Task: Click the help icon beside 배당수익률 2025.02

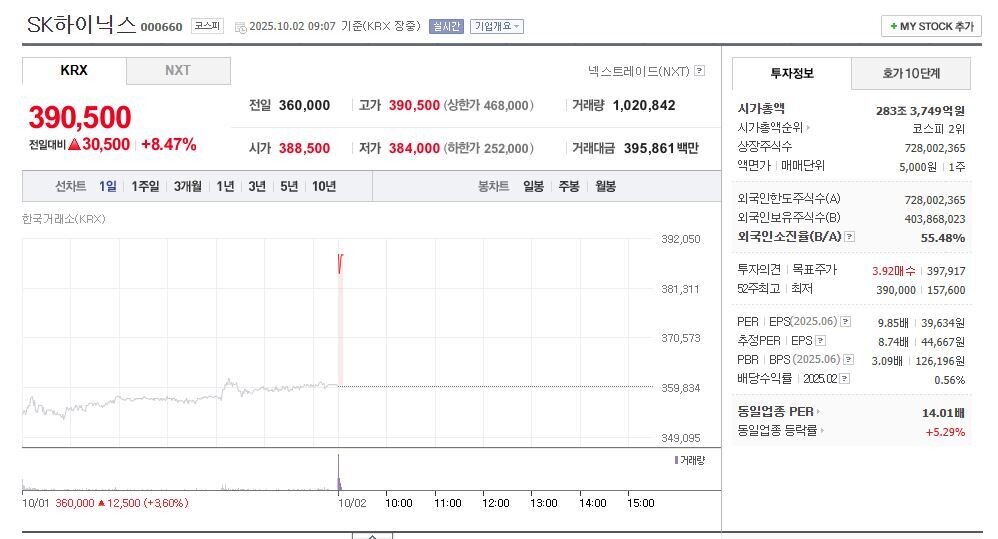Action: (845, 379)
